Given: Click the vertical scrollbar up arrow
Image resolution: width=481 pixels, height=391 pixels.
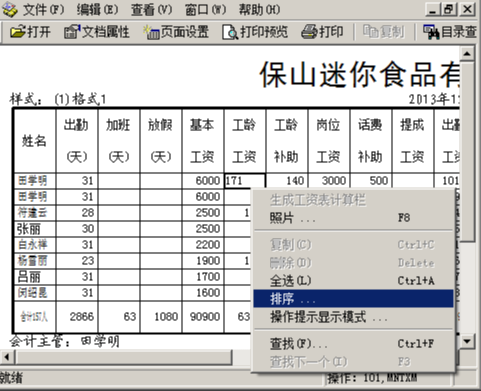Looking at the screenshot, I should pyautogui.click(x=467, y=53).
